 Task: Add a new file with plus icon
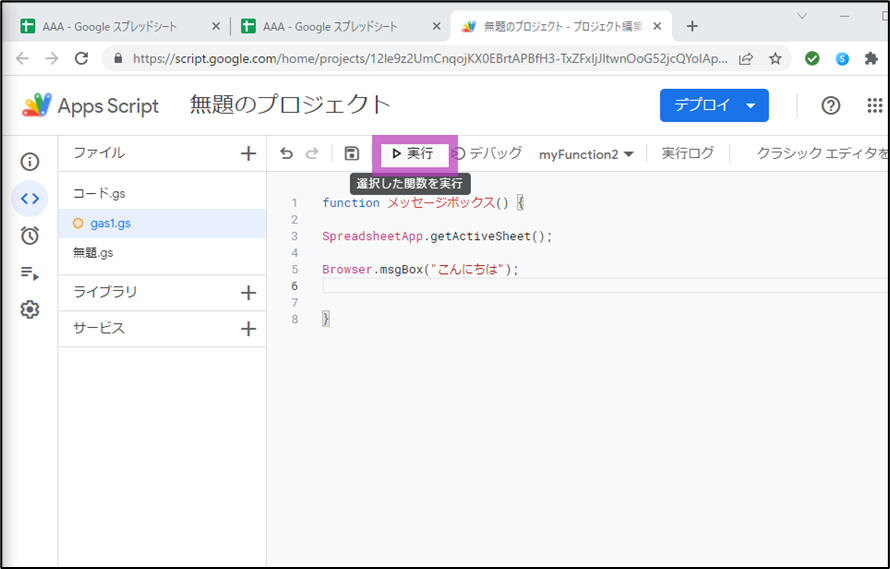click(x=248, y=153)
